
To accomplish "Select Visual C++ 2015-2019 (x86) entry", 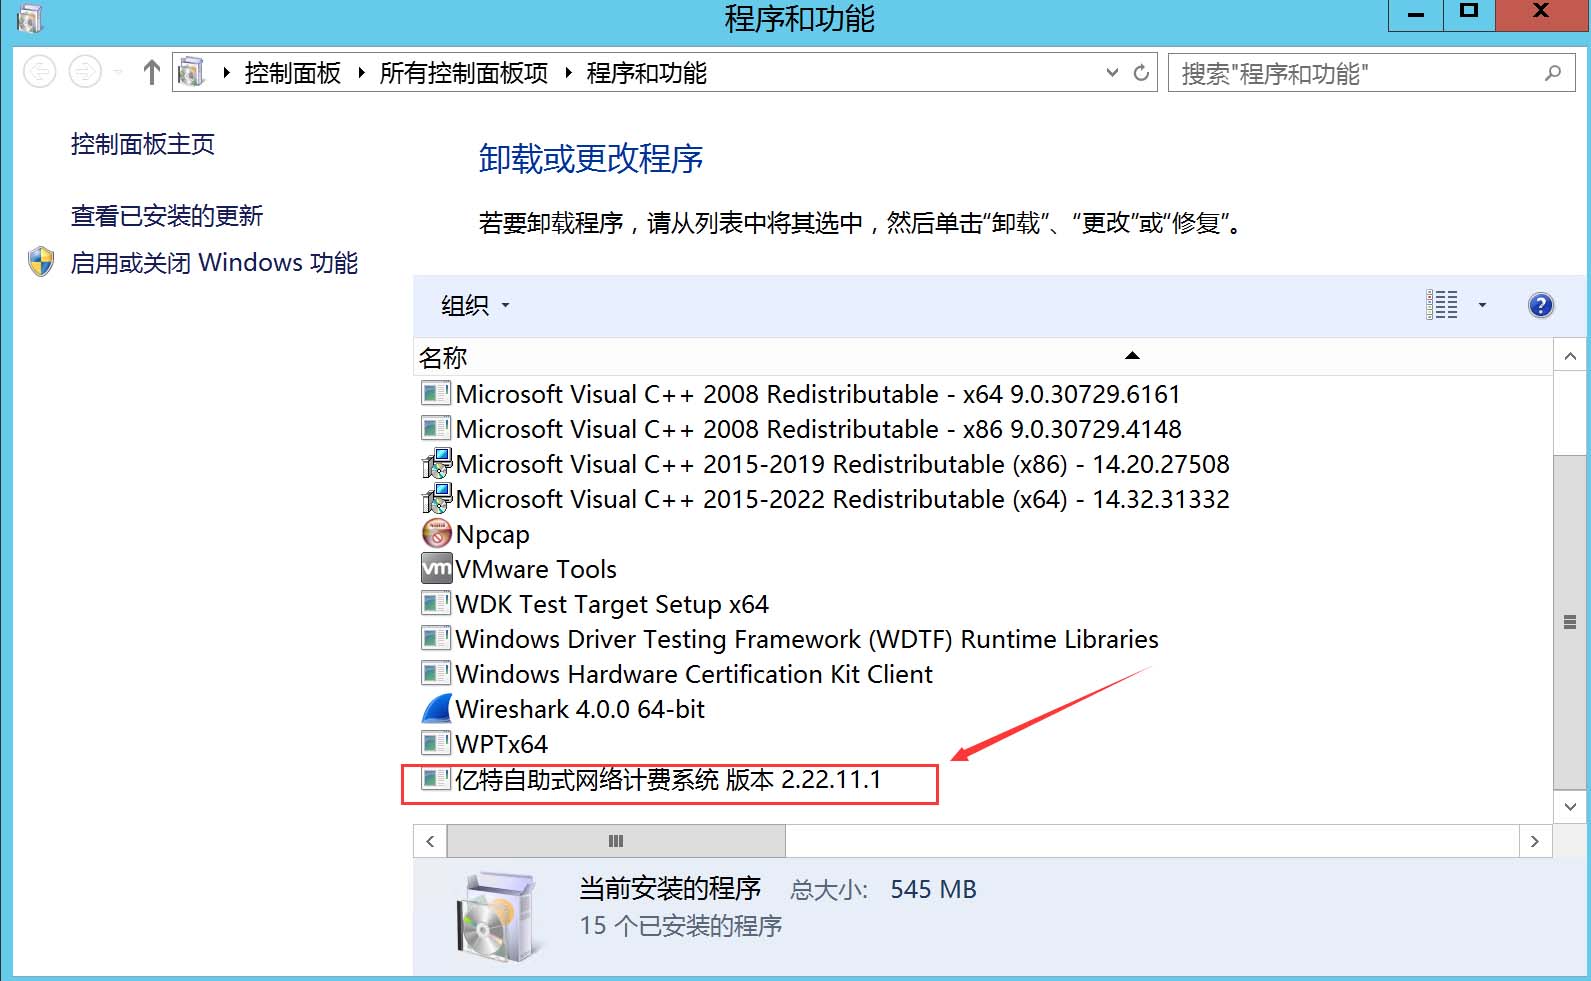I will [x=825, y=464].
